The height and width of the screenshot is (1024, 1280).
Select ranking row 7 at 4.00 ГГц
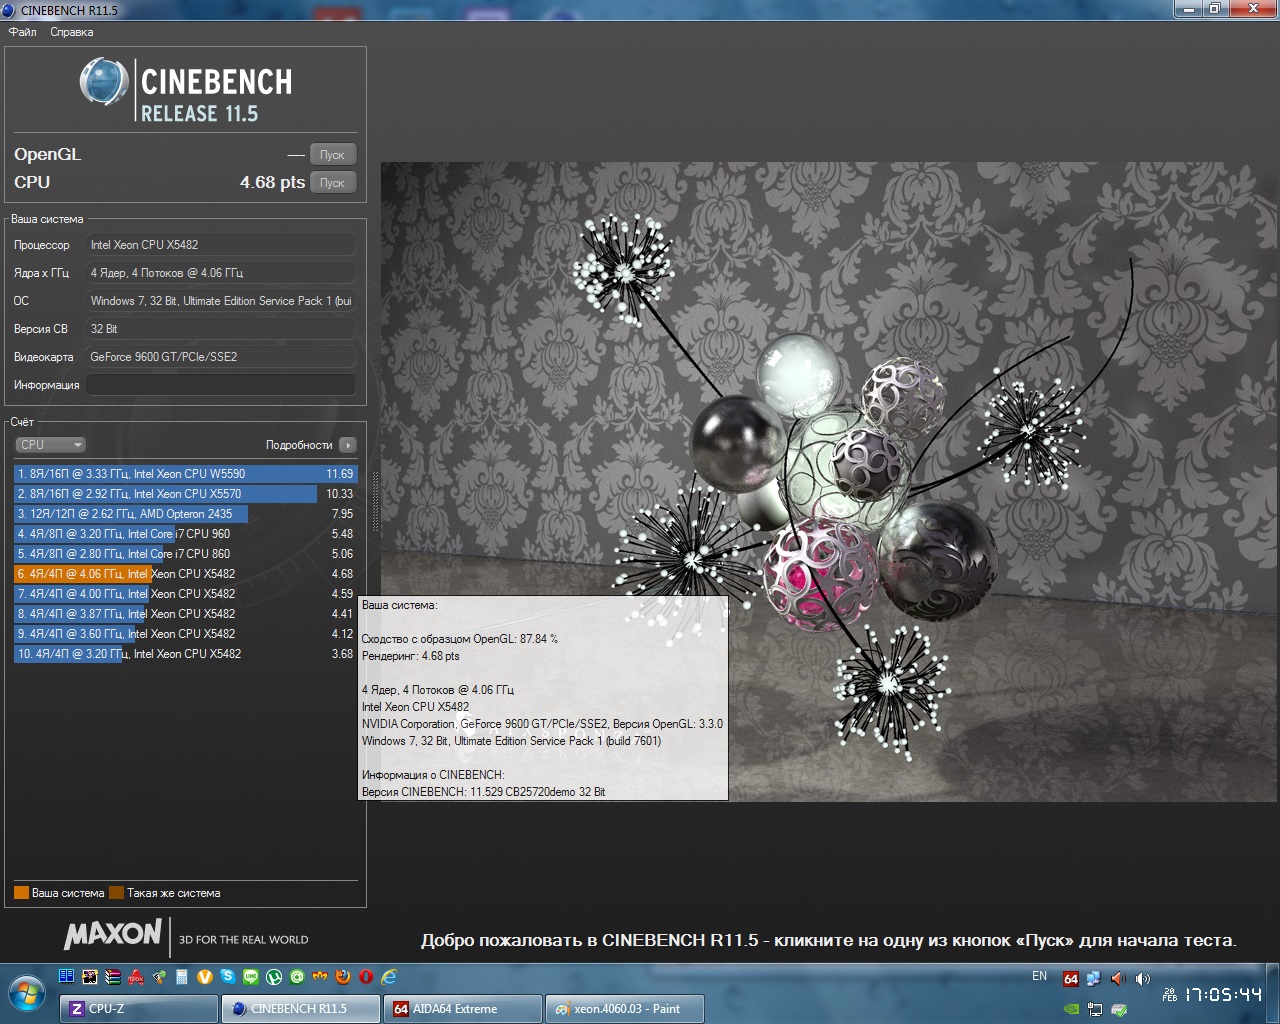[185, 594]
